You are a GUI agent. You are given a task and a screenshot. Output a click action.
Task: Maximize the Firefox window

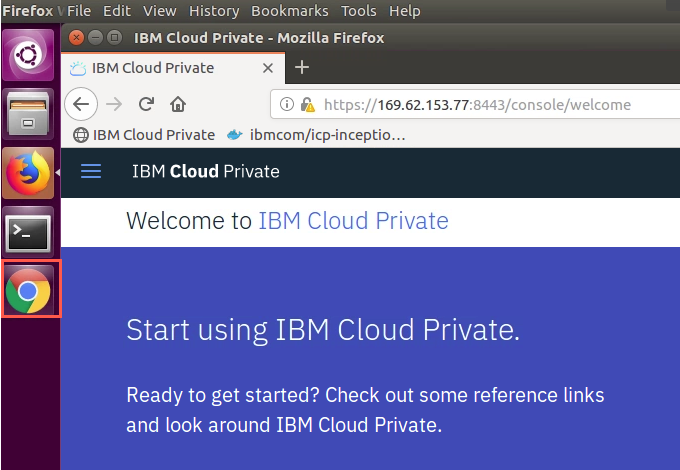114,38
